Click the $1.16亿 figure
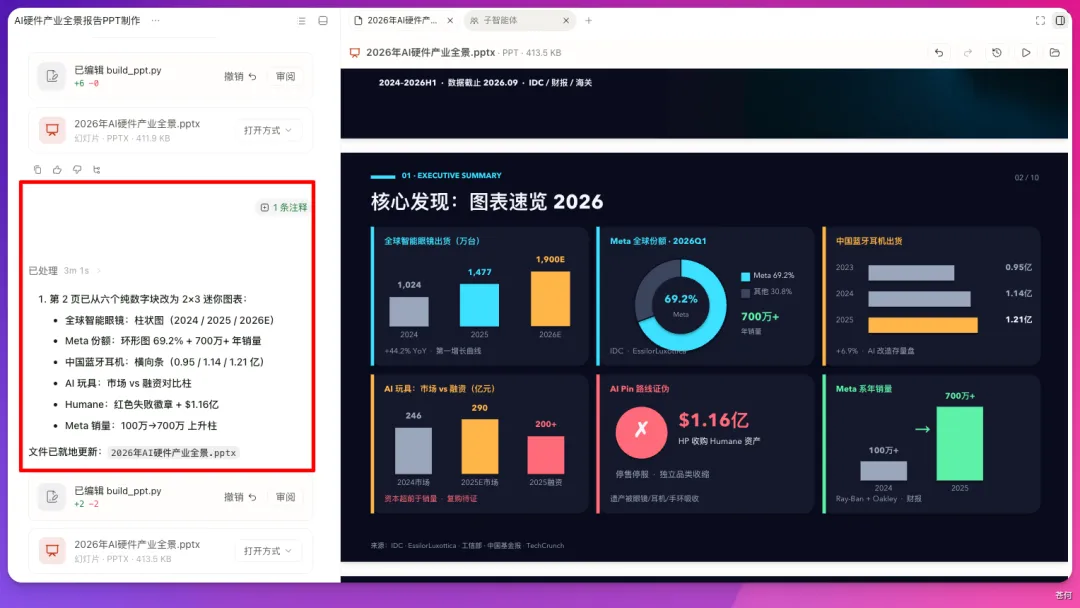The width and height of the screenshot is (1080, 608). tap(714, 420)
